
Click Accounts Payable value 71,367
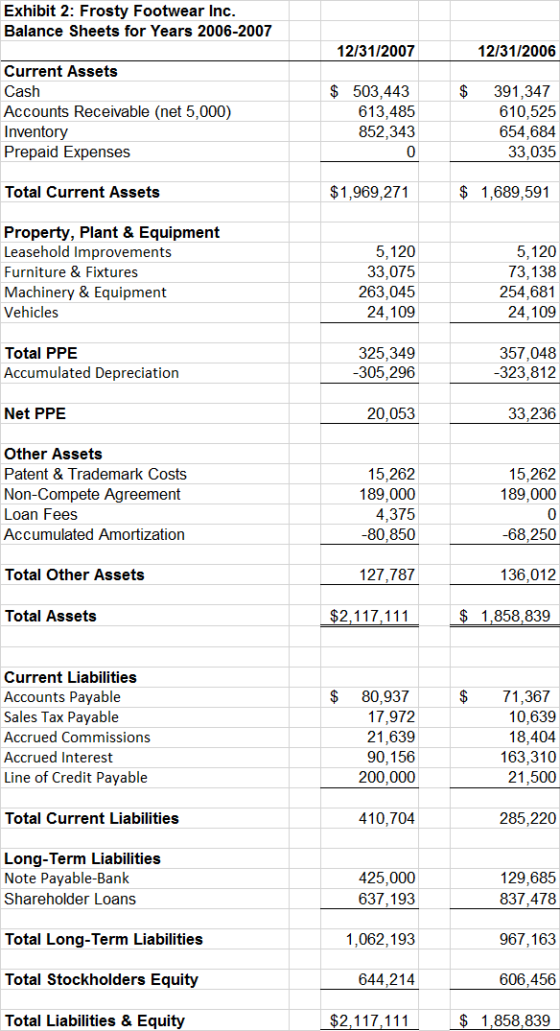click(527, 696)
